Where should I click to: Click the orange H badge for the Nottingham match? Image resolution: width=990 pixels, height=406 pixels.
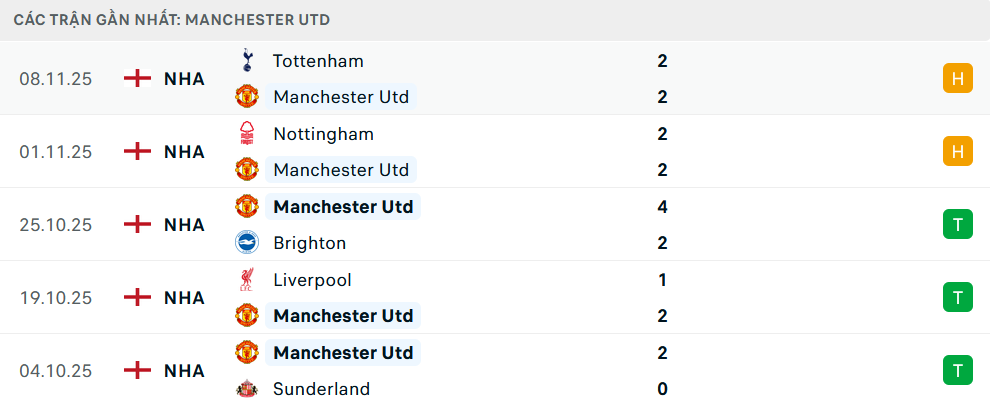click(x=957, y=151)
